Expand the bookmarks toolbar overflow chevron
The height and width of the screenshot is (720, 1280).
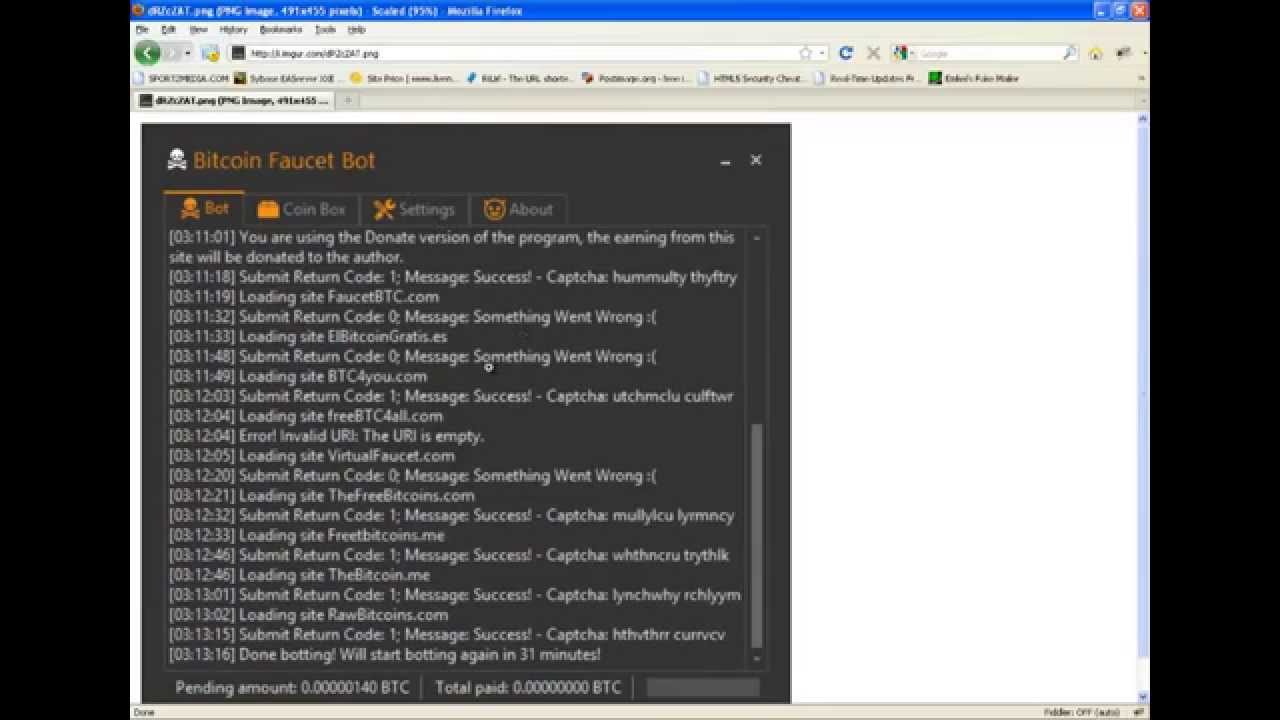tap(1141, 78)
